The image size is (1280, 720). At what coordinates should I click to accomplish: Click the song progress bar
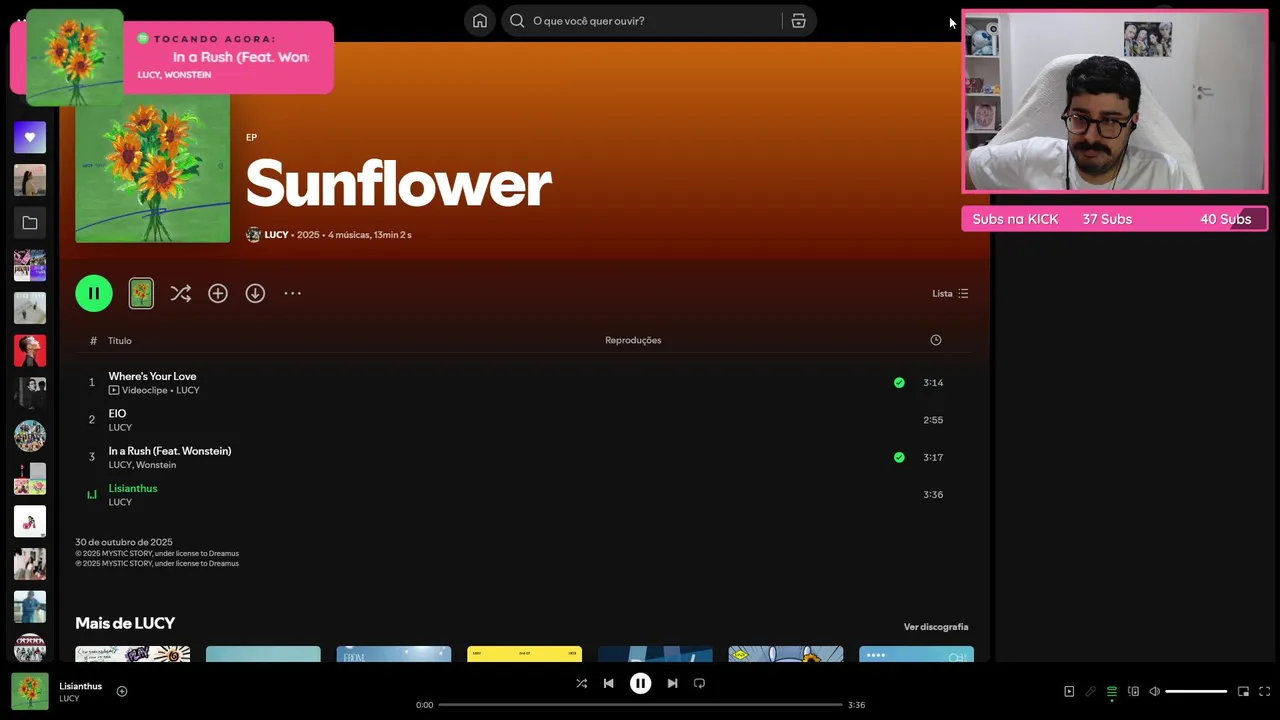pos(640,705)
